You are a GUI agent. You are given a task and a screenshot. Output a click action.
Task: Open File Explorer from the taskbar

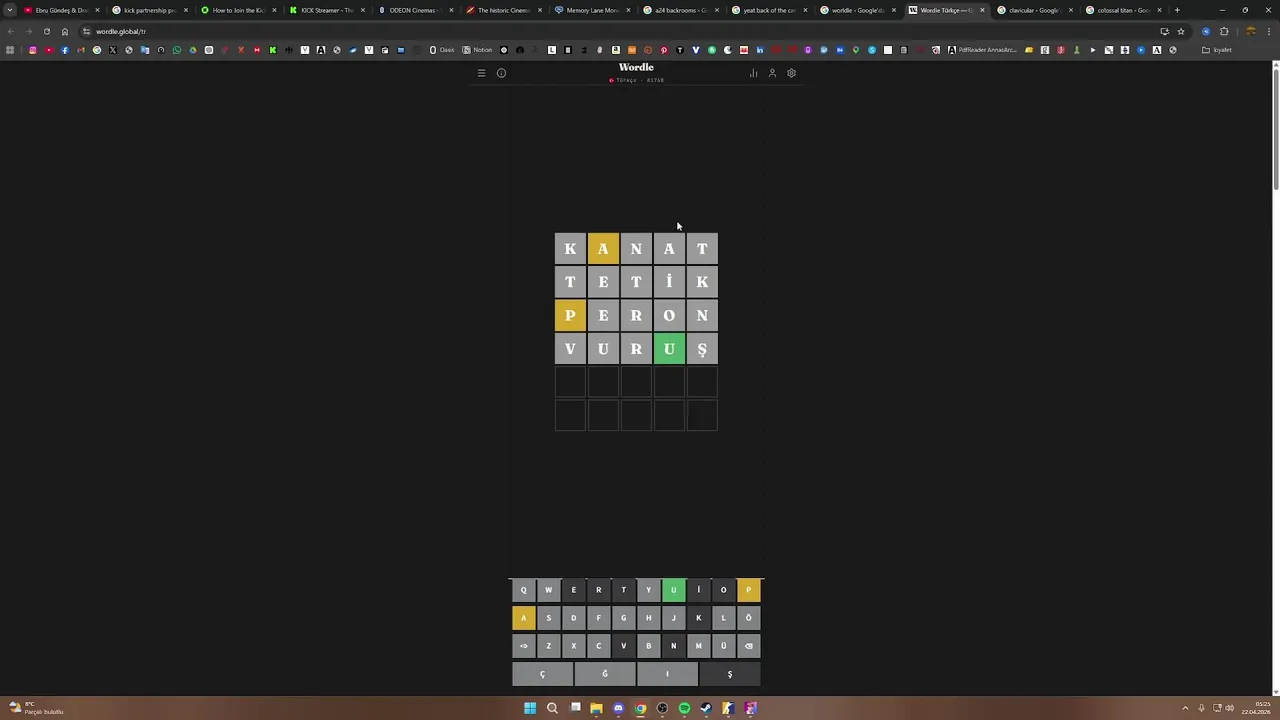tap(596, 708)
